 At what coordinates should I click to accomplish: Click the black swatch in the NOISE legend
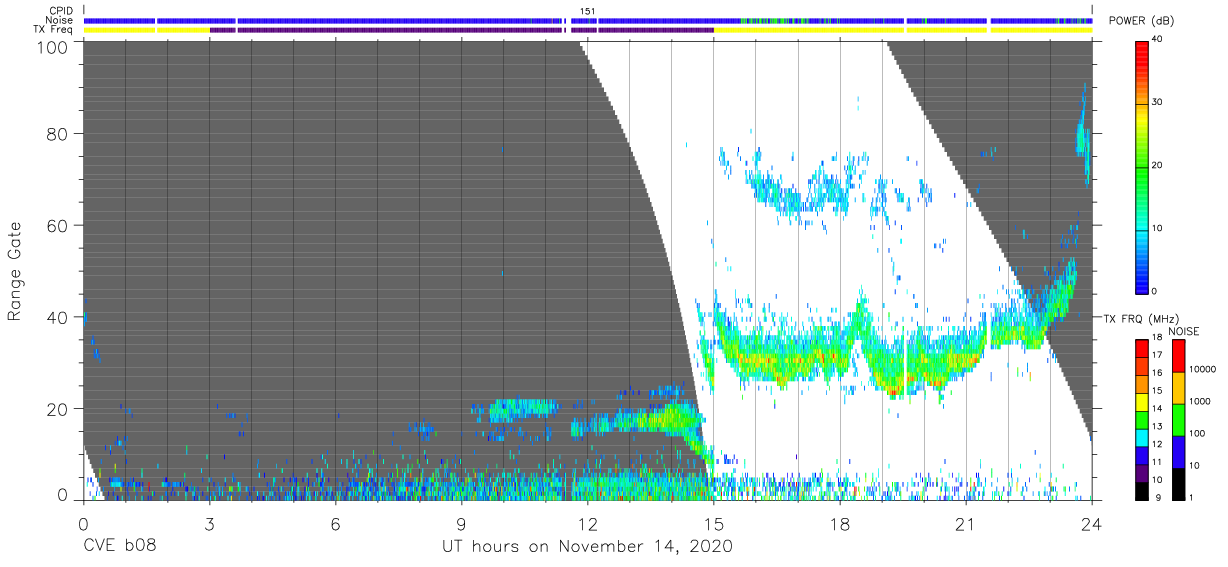click(1178, 483)
